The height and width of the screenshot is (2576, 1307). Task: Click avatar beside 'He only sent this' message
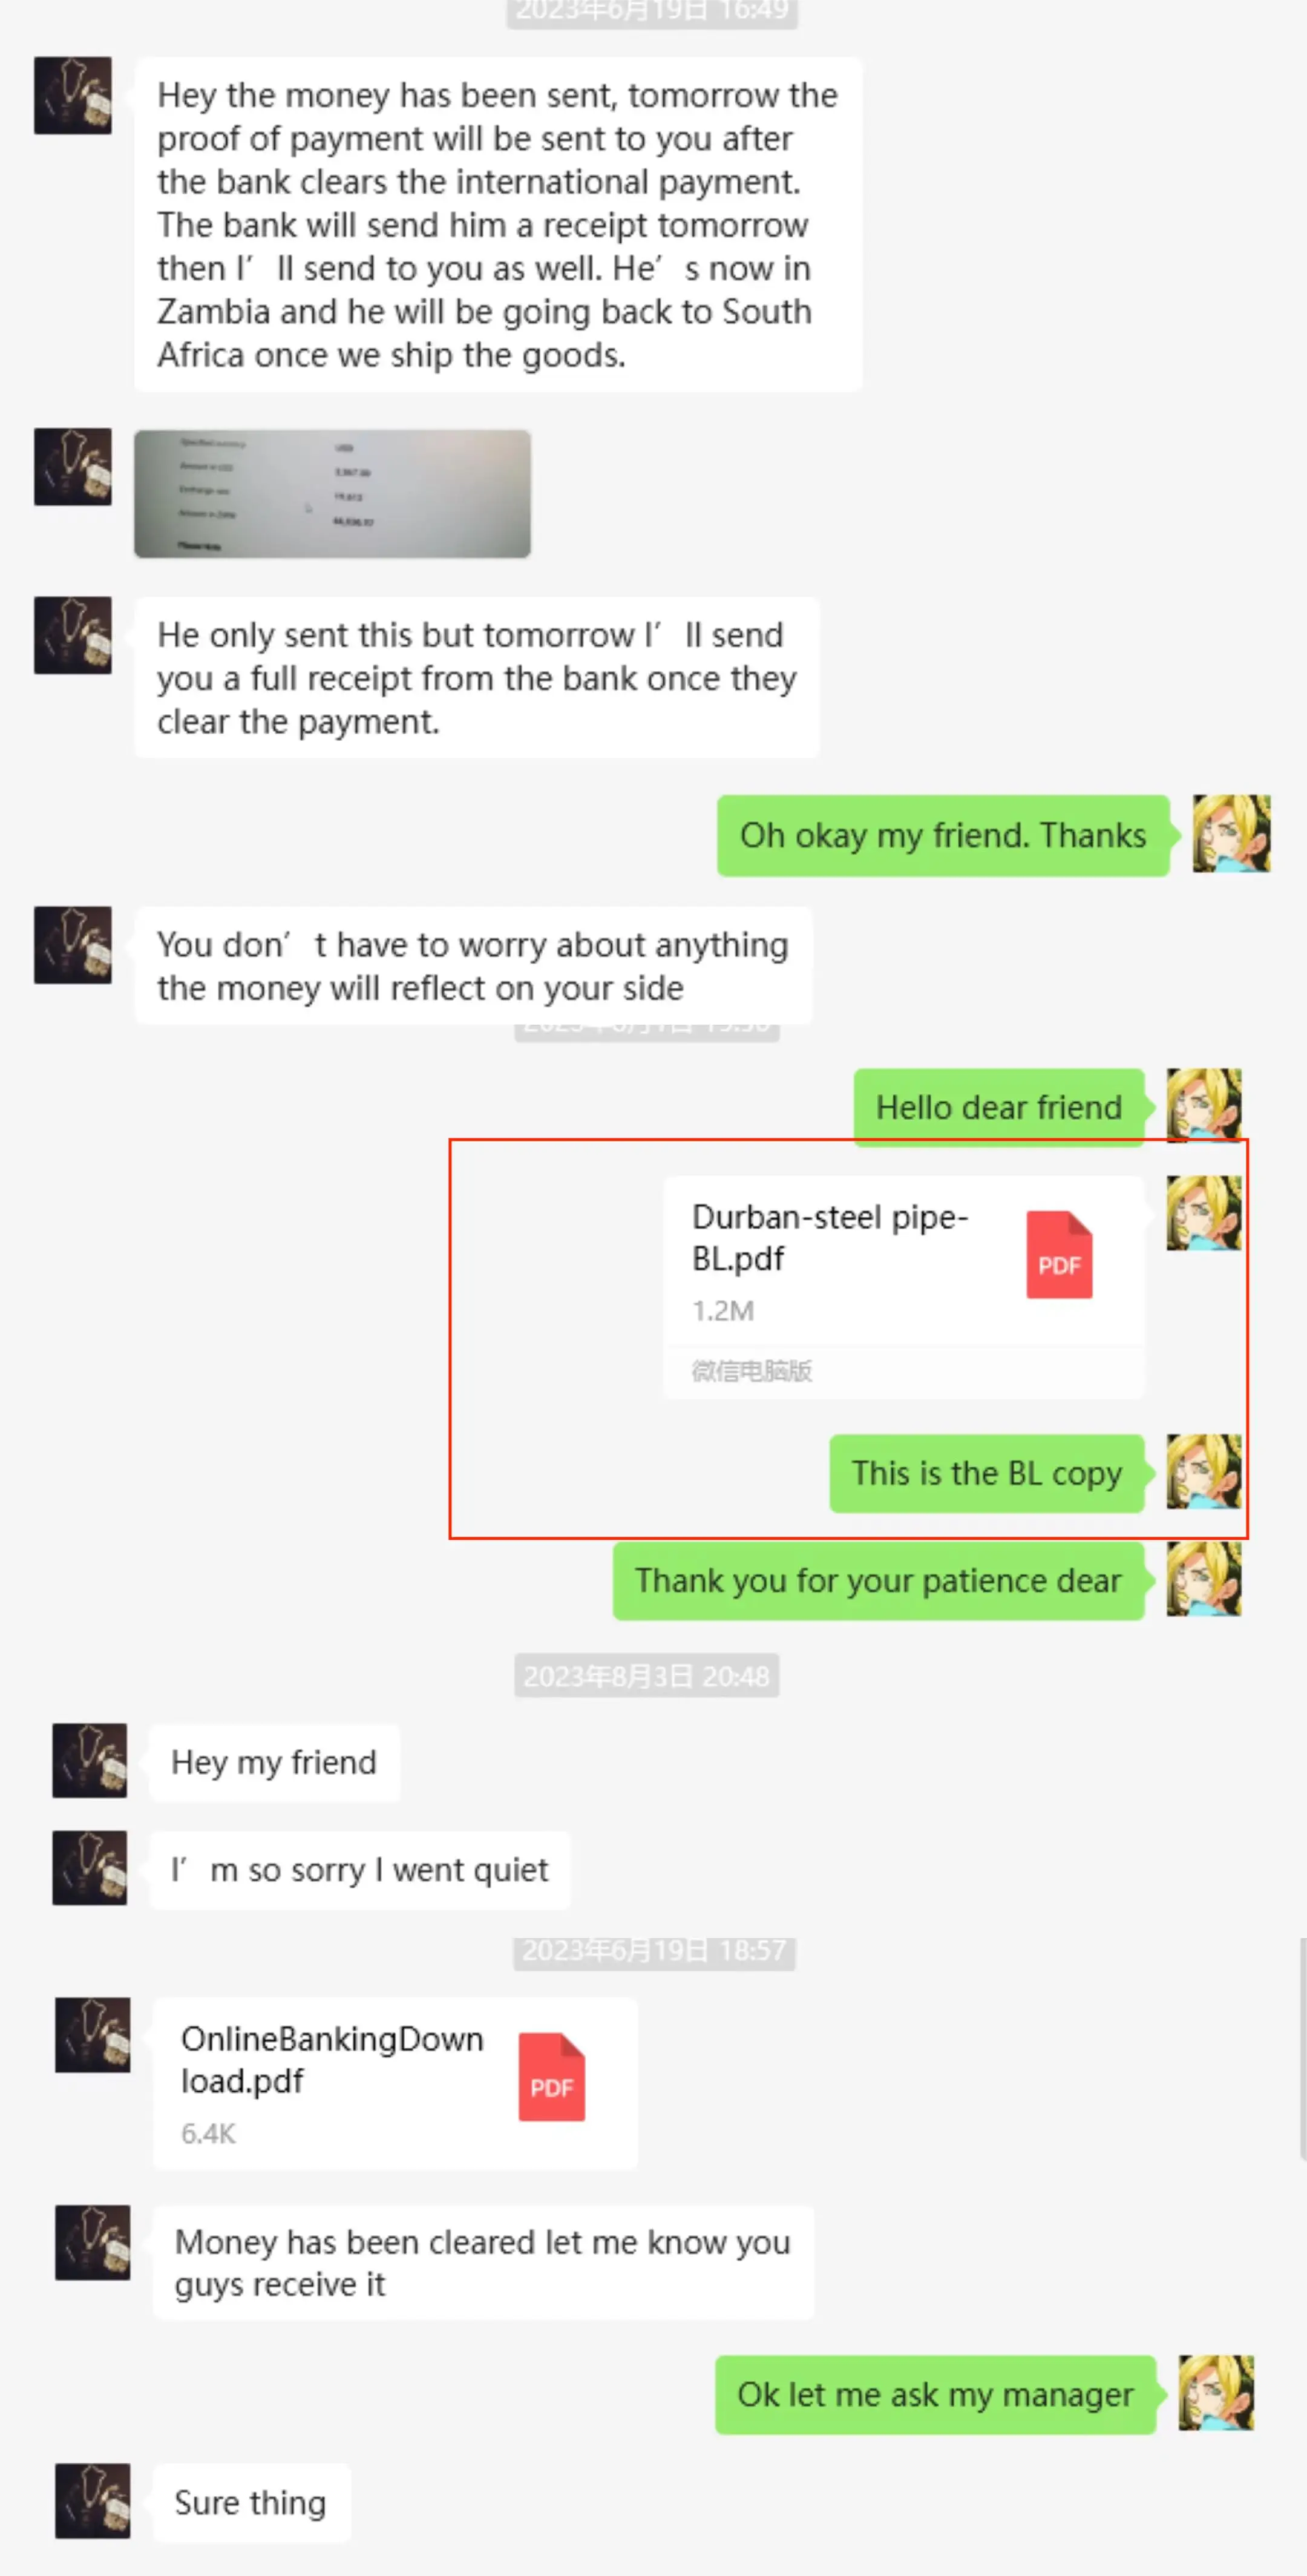coord(73,636)
